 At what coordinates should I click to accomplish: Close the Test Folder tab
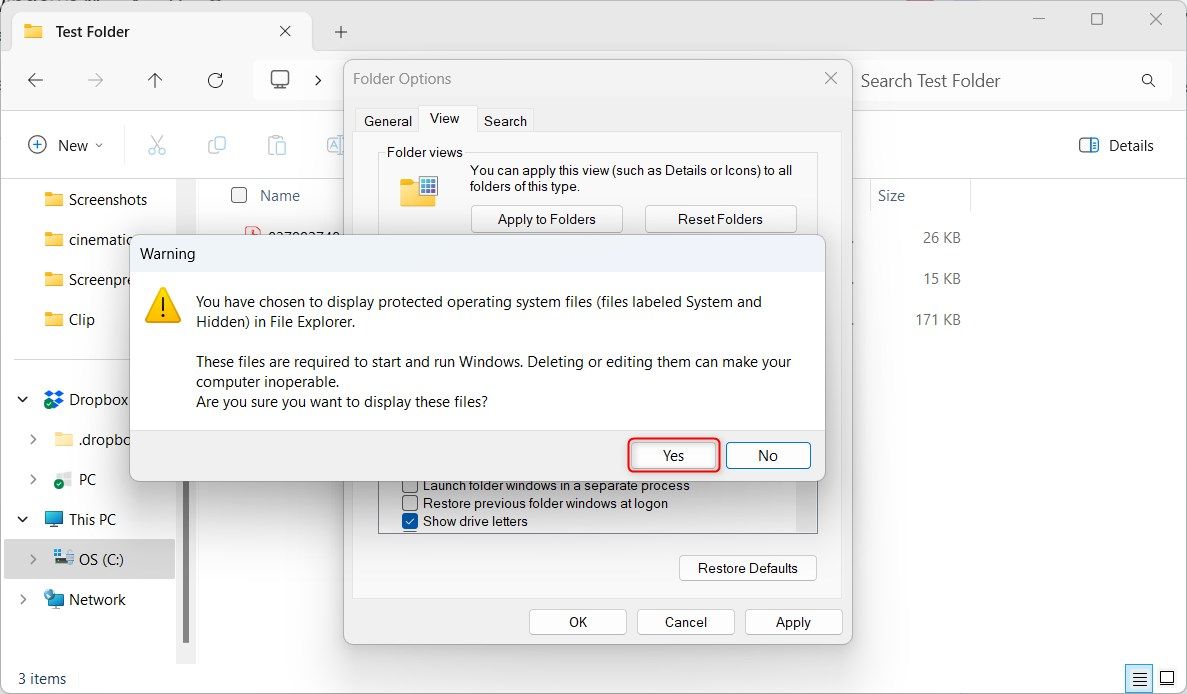285,31
